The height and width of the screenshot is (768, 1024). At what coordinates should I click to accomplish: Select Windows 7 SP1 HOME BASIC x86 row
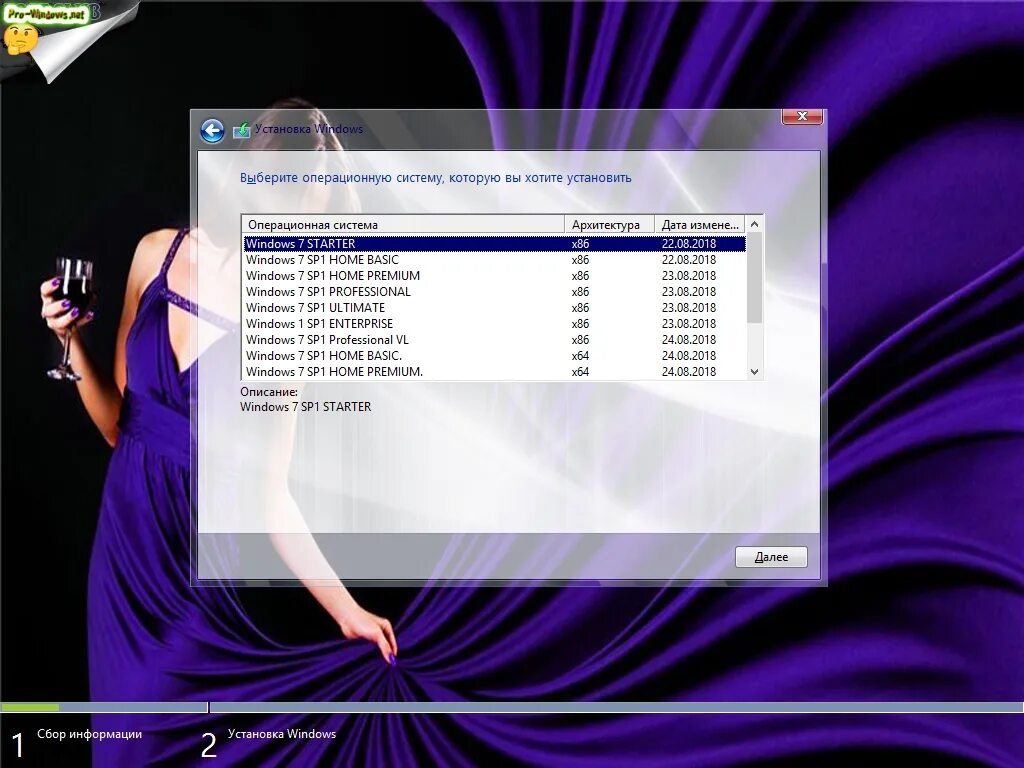pyautogui.click(x=494, y=260)
